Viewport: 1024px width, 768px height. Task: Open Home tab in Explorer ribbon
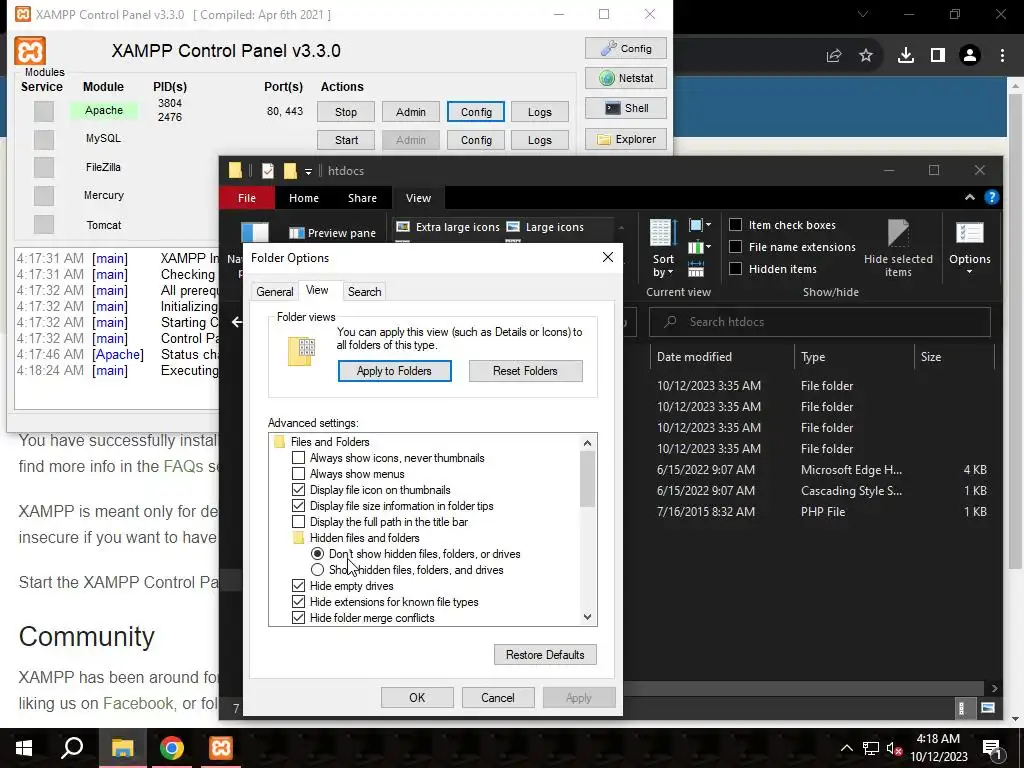click(304, 198)
